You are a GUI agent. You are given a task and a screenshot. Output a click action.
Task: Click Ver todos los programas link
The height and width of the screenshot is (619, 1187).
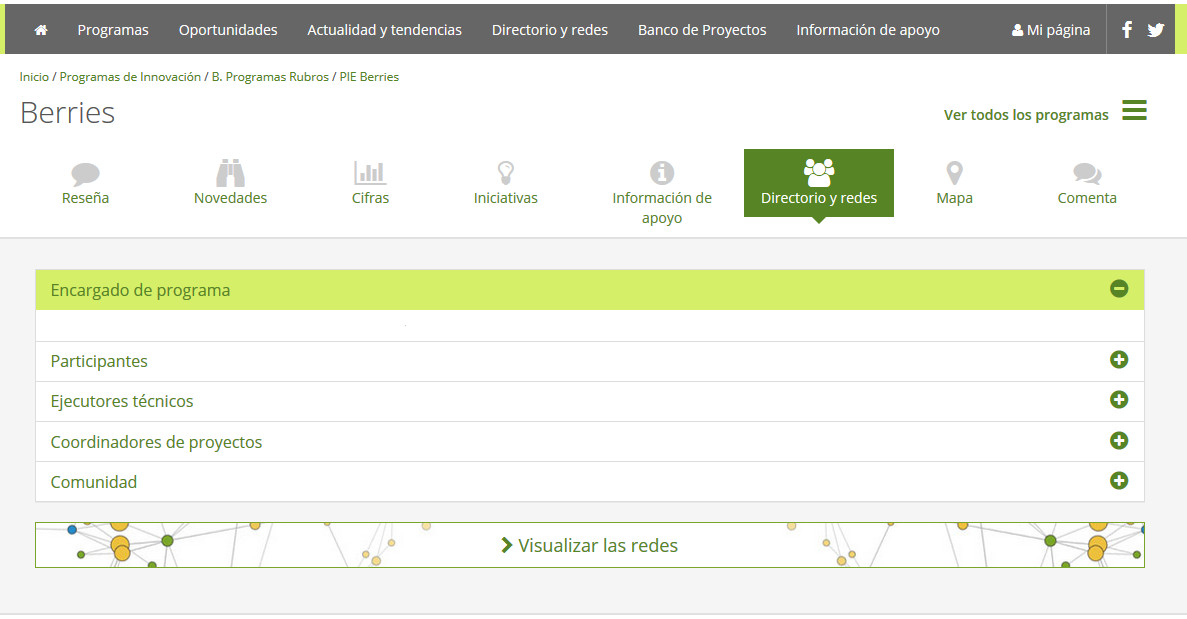[1026, 115]
